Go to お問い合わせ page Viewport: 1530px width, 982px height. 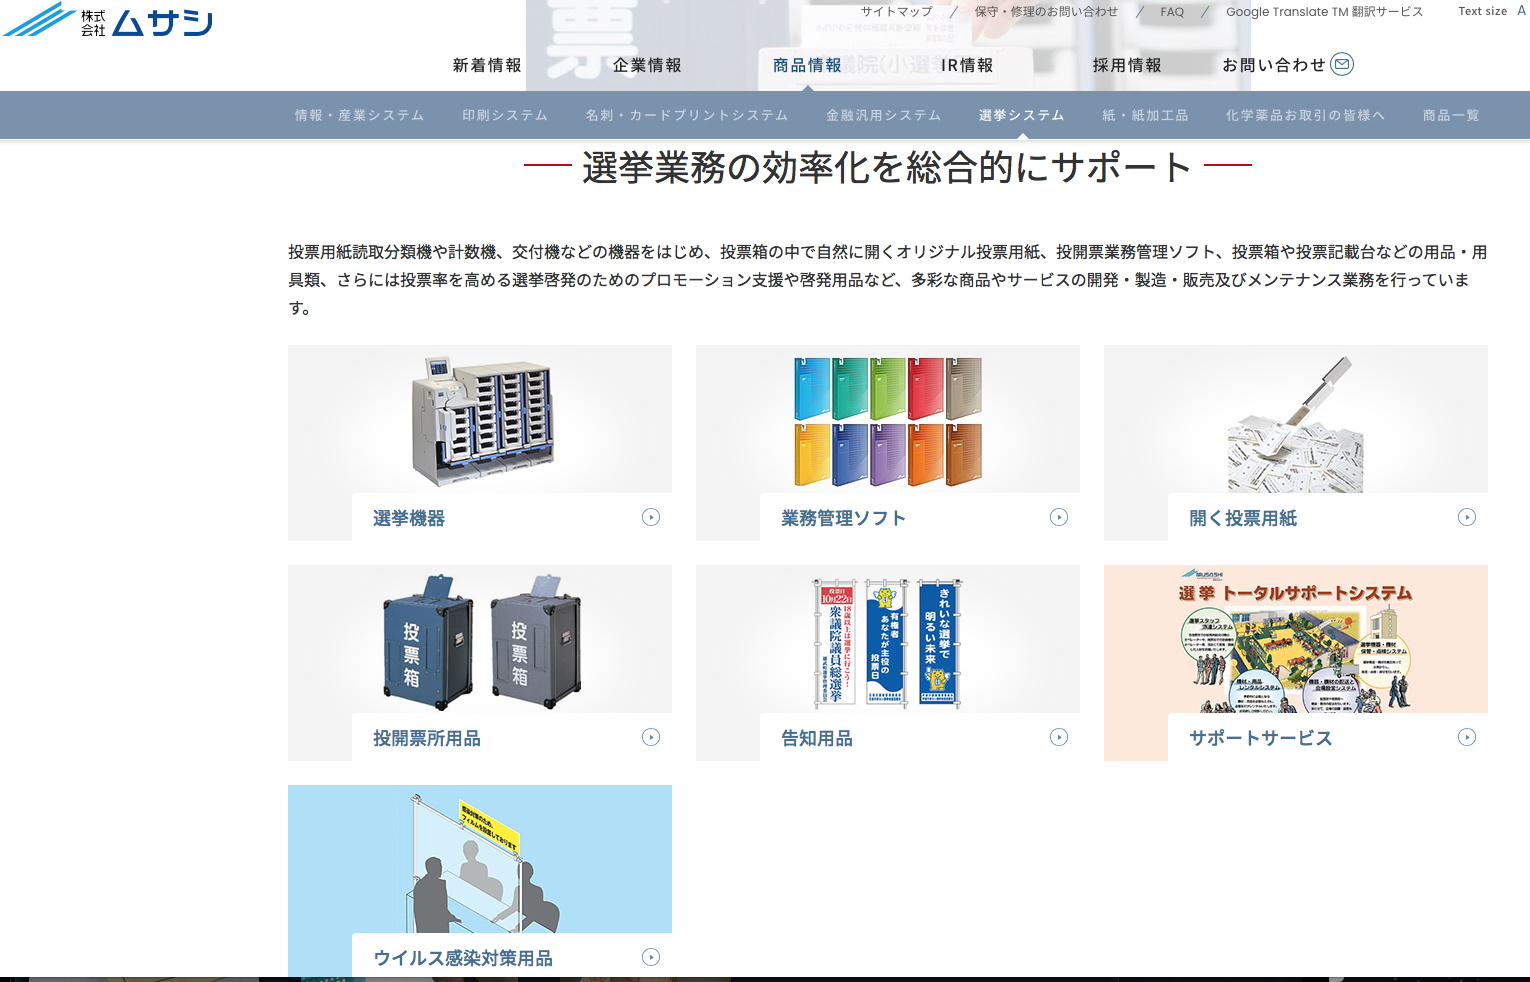(1274, 65)
